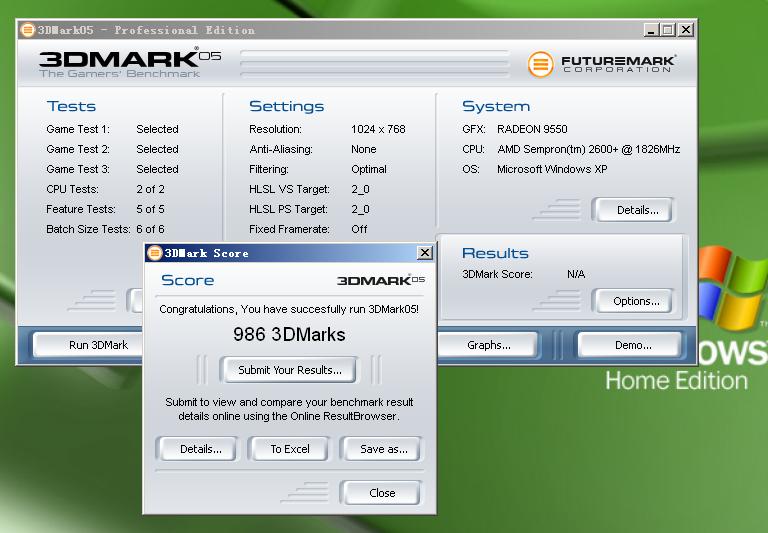The width and height of the screenshot is (768, 533).
Task: Click the 3DMark05 logo inside Score dialog
Action: [380, 281]
